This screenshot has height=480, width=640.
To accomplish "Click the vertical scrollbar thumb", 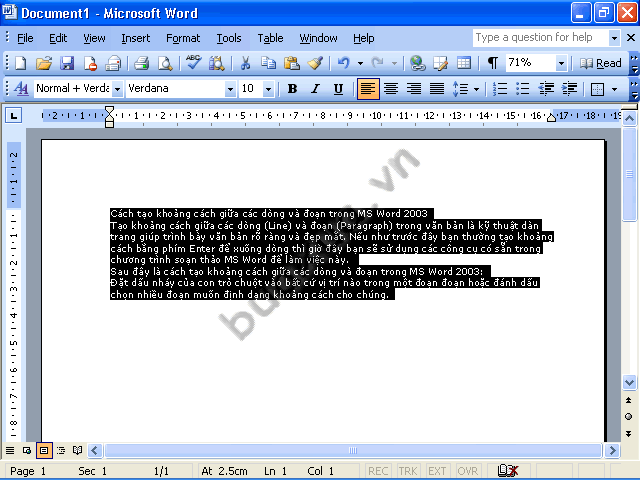I will point(629,174).
